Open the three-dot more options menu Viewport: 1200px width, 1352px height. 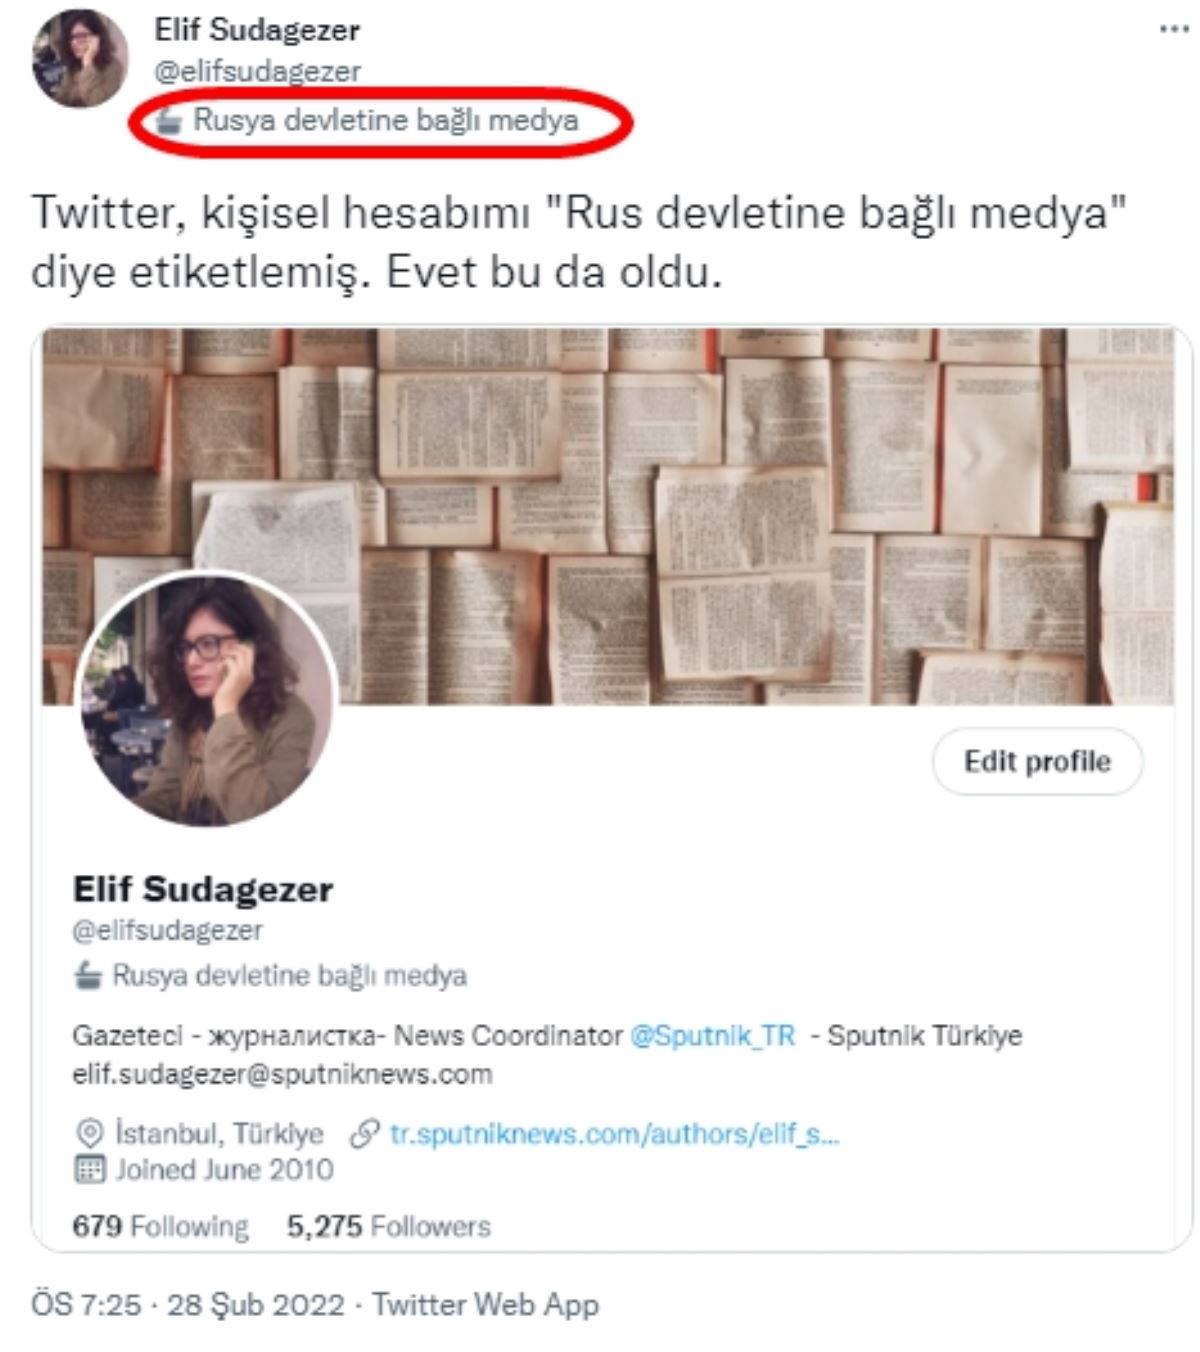pyautogui.click(x=1174, y=29)
